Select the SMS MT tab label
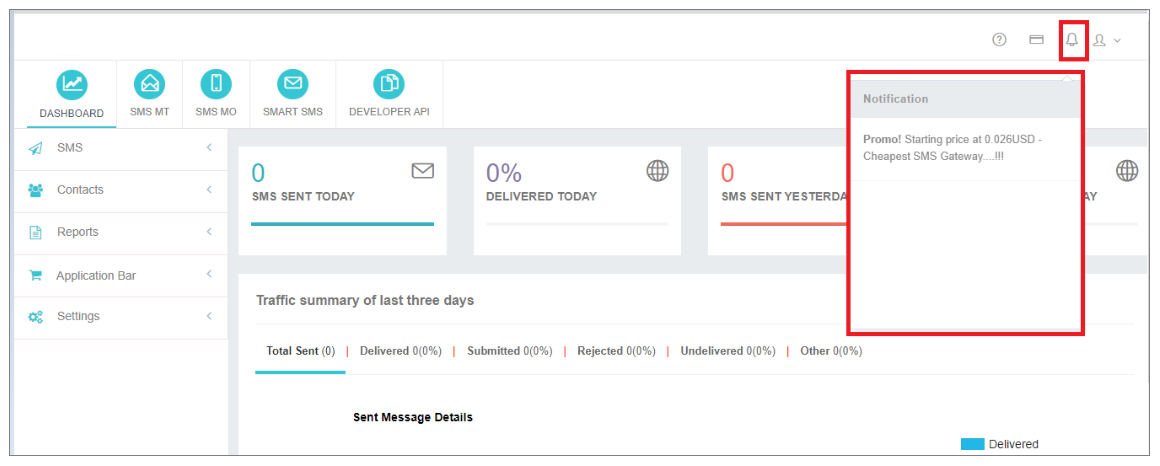Screen dimensions: 1160x466 149,112
